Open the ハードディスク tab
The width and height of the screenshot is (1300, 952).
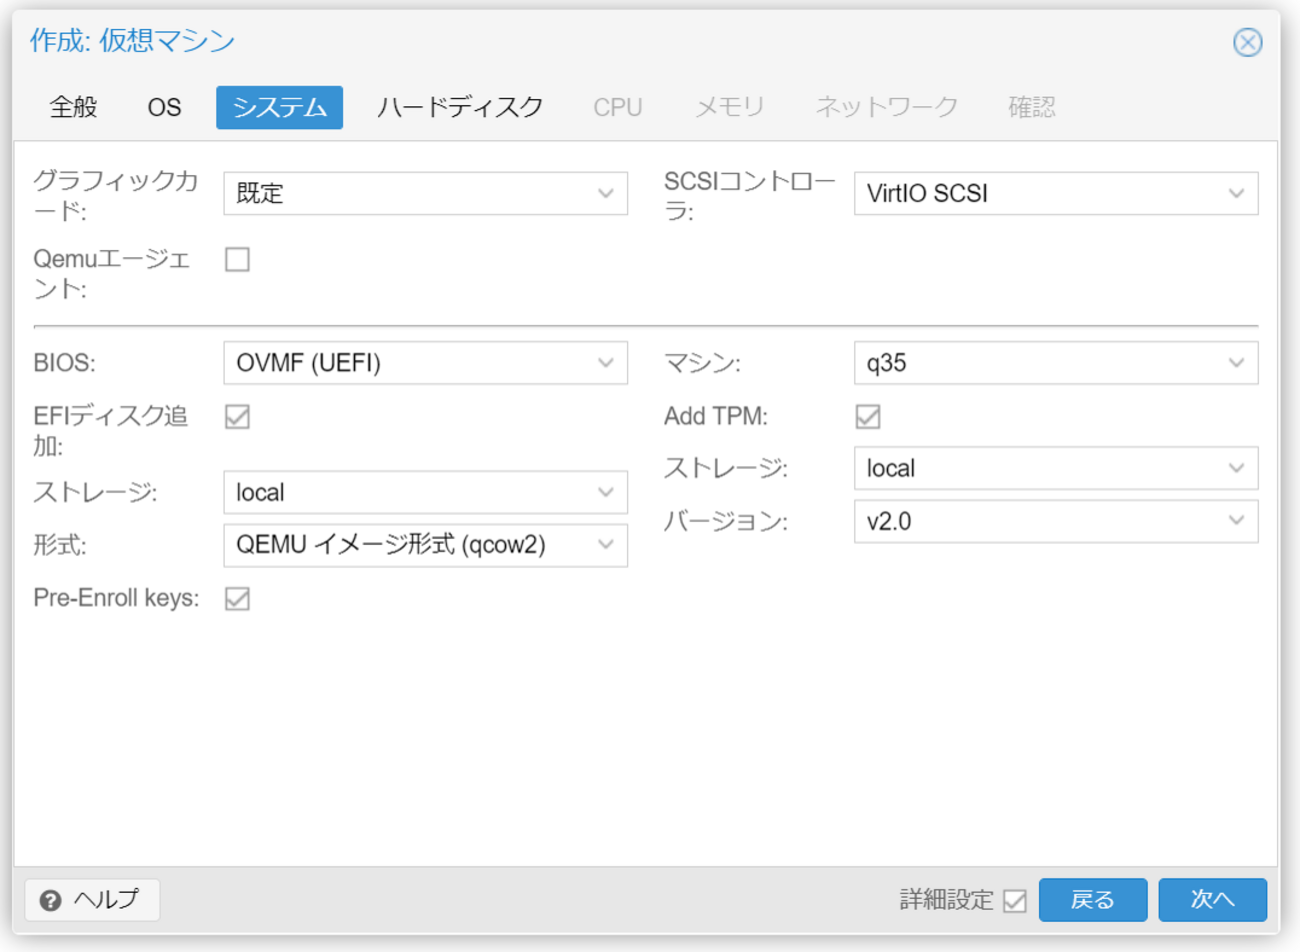pyautogui.click(x=460, y=107)
